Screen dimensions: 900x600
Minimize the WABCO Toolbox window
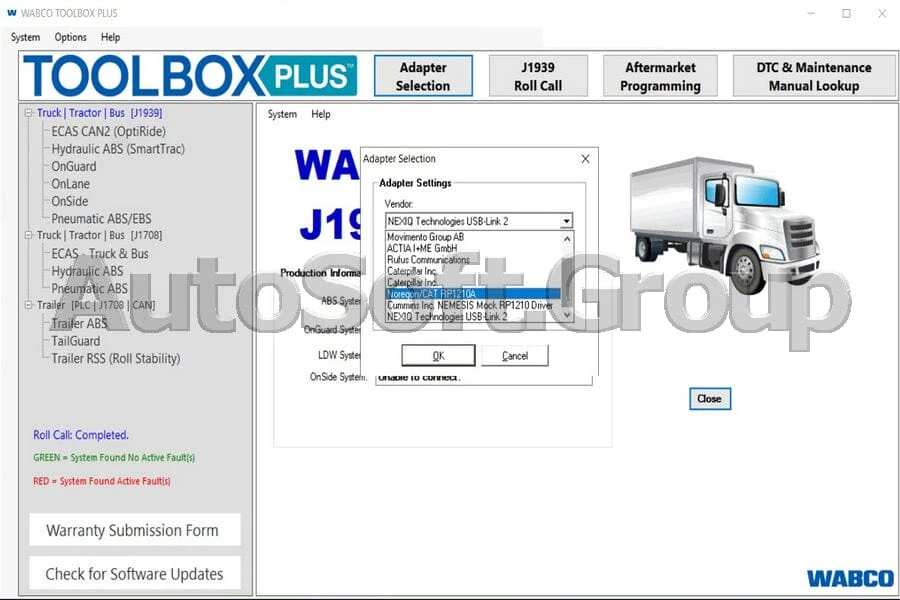pos(811,13)
